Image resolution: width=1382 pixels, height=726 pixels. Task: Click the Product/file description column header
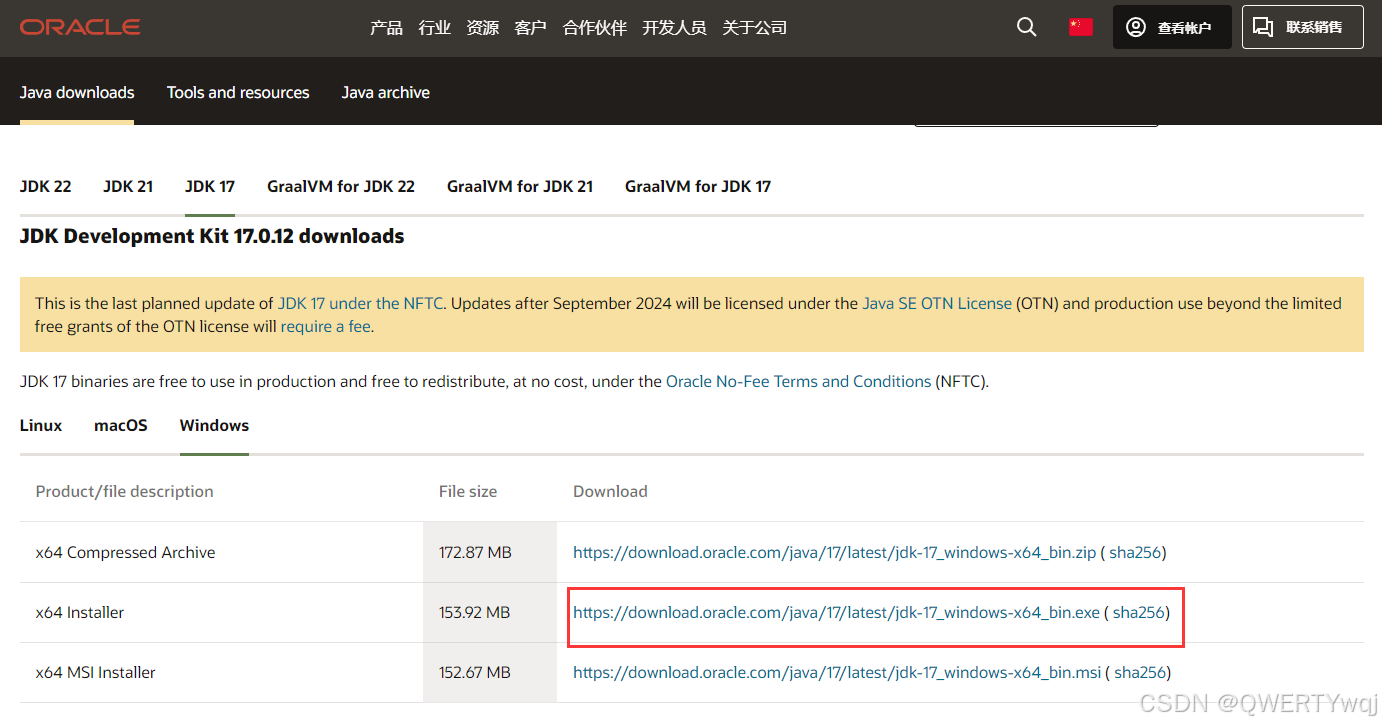[124, 491]
